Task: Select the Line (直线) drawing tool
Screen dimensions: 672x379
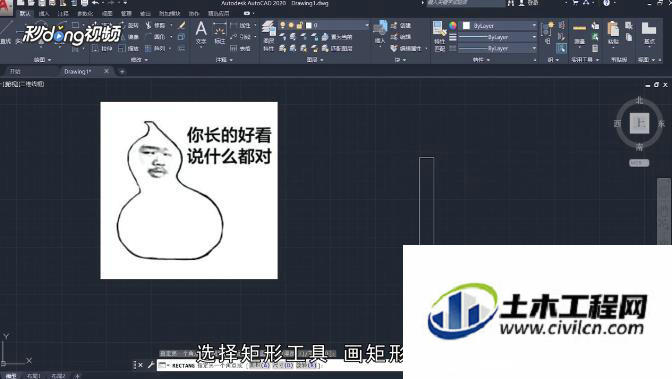Action: [5, 32]
